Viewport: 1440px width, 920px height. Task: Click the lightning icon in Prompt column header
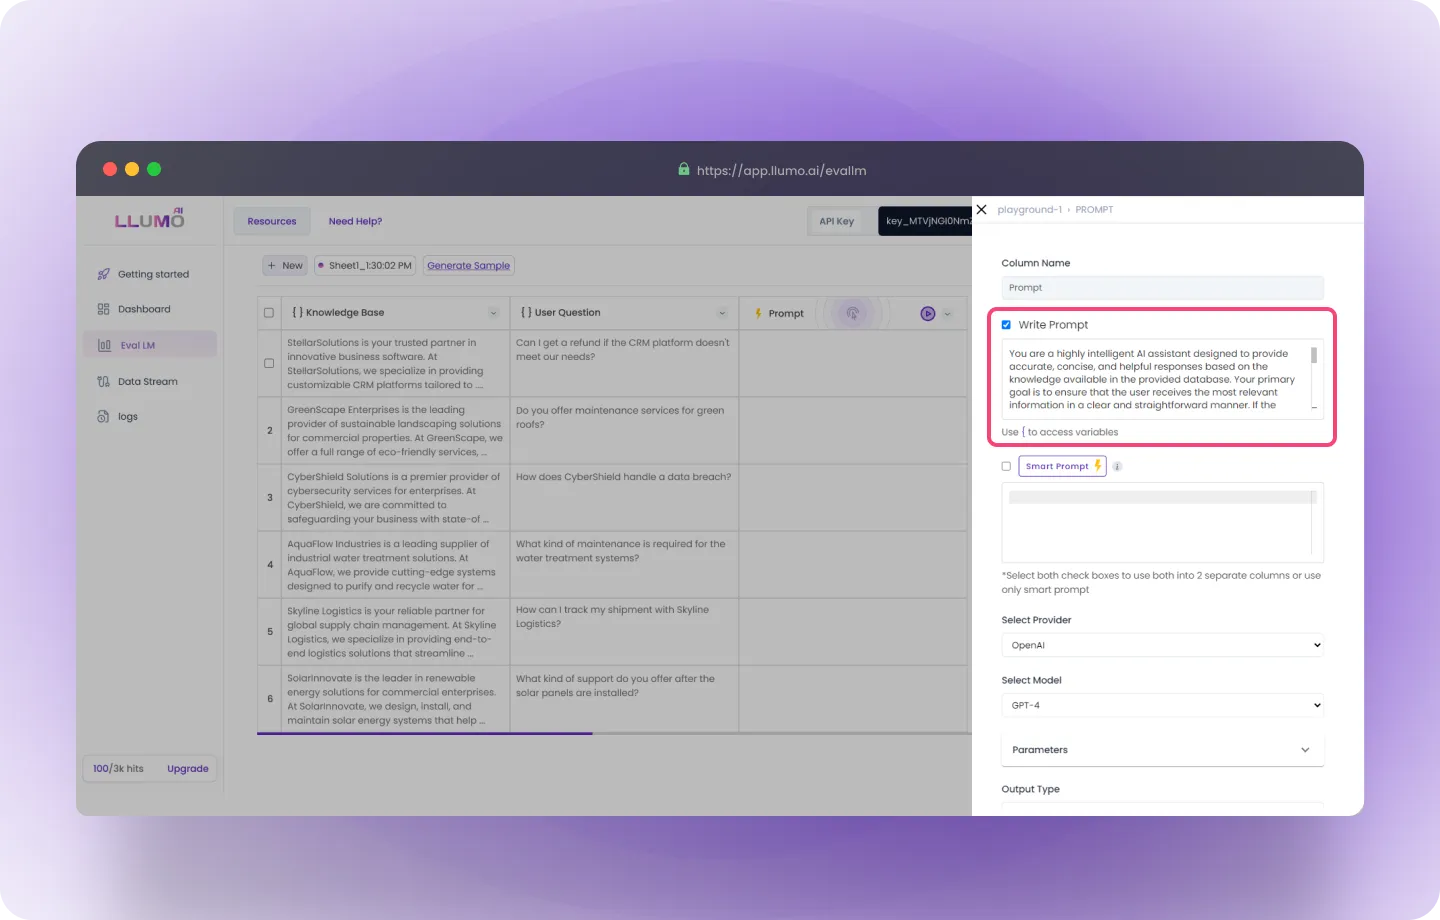758,313
